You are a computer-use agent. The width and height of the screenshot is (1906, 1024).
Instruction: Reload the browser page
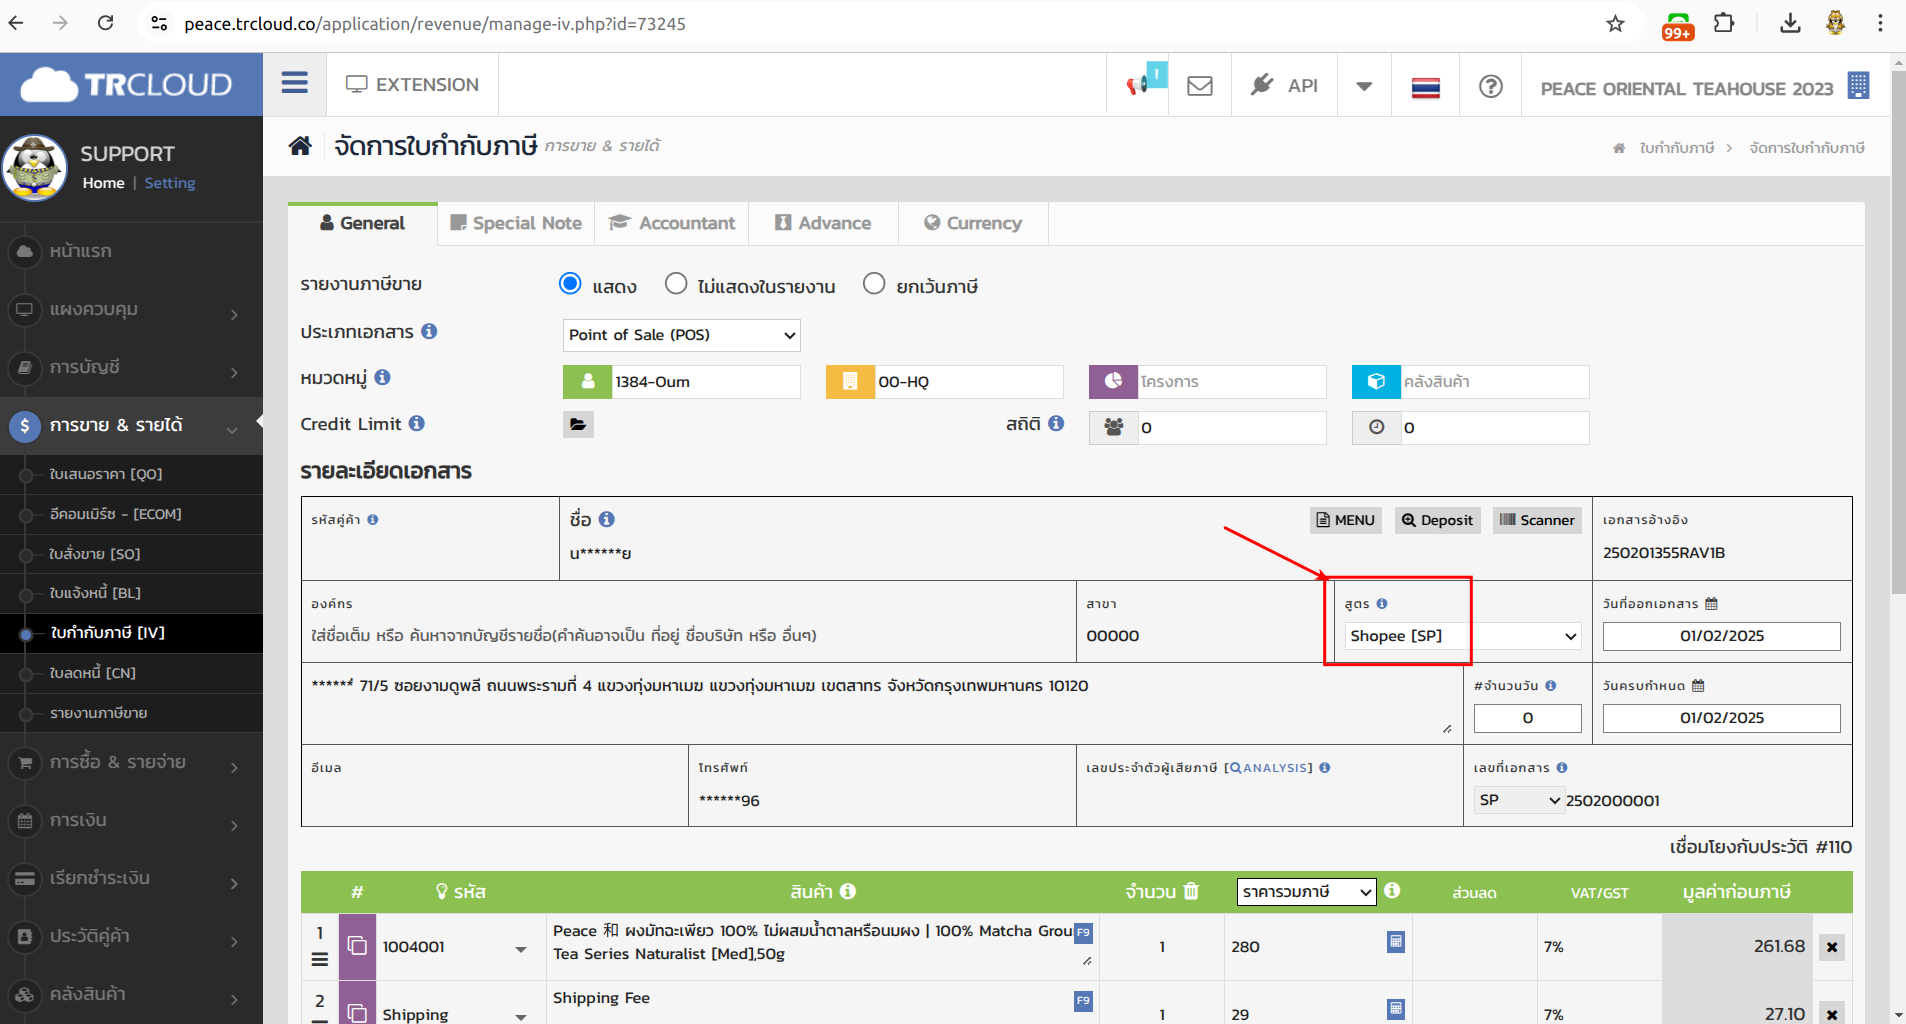(x=106, y=23)
